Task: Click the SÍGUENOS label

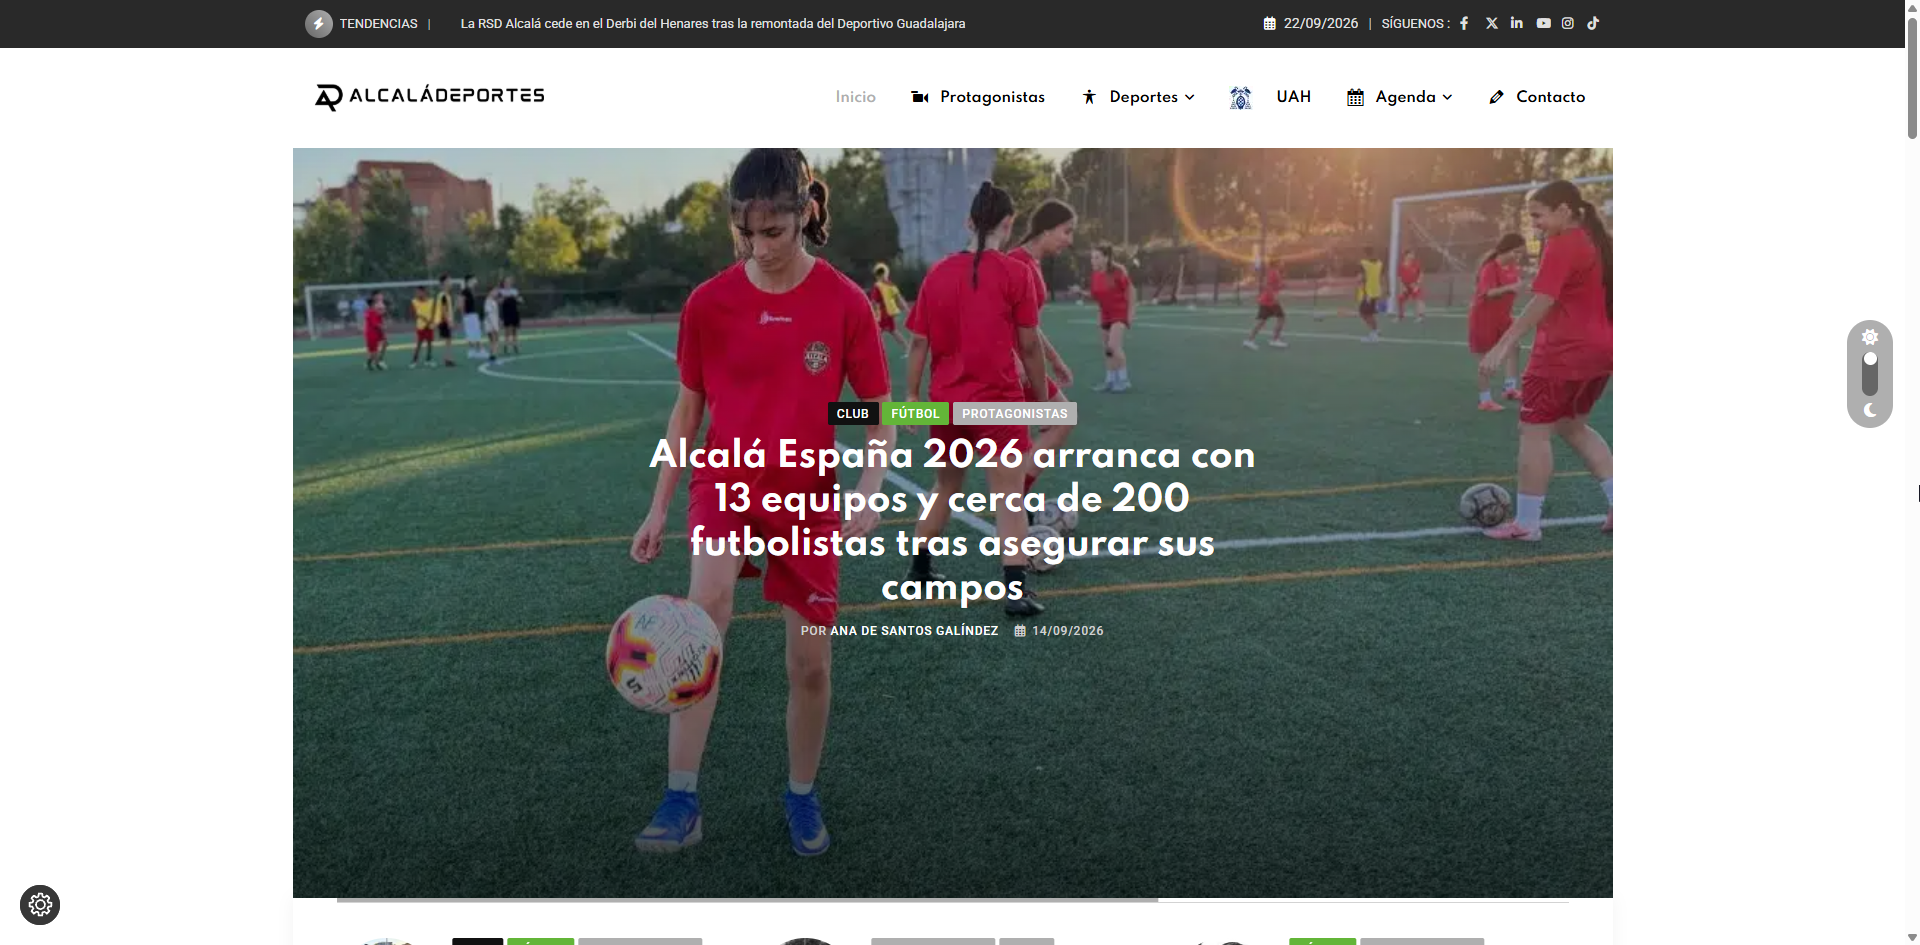Action: click(x=1416, y=23)
